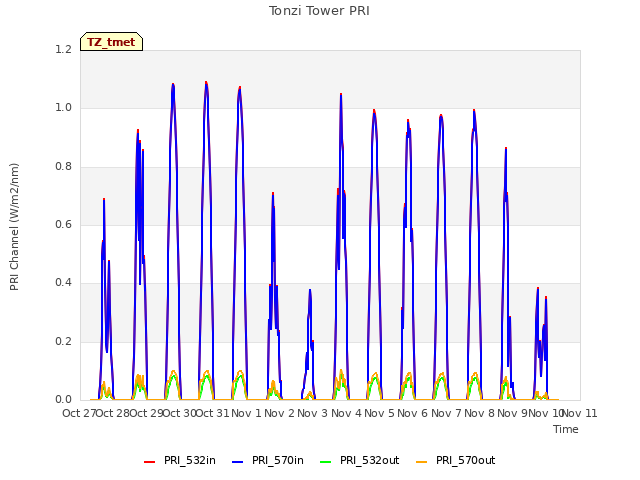Click the chart title Tonzi Tower PRI
The height and width of the screenshot is (480, 640).
[x=319, y=11]
